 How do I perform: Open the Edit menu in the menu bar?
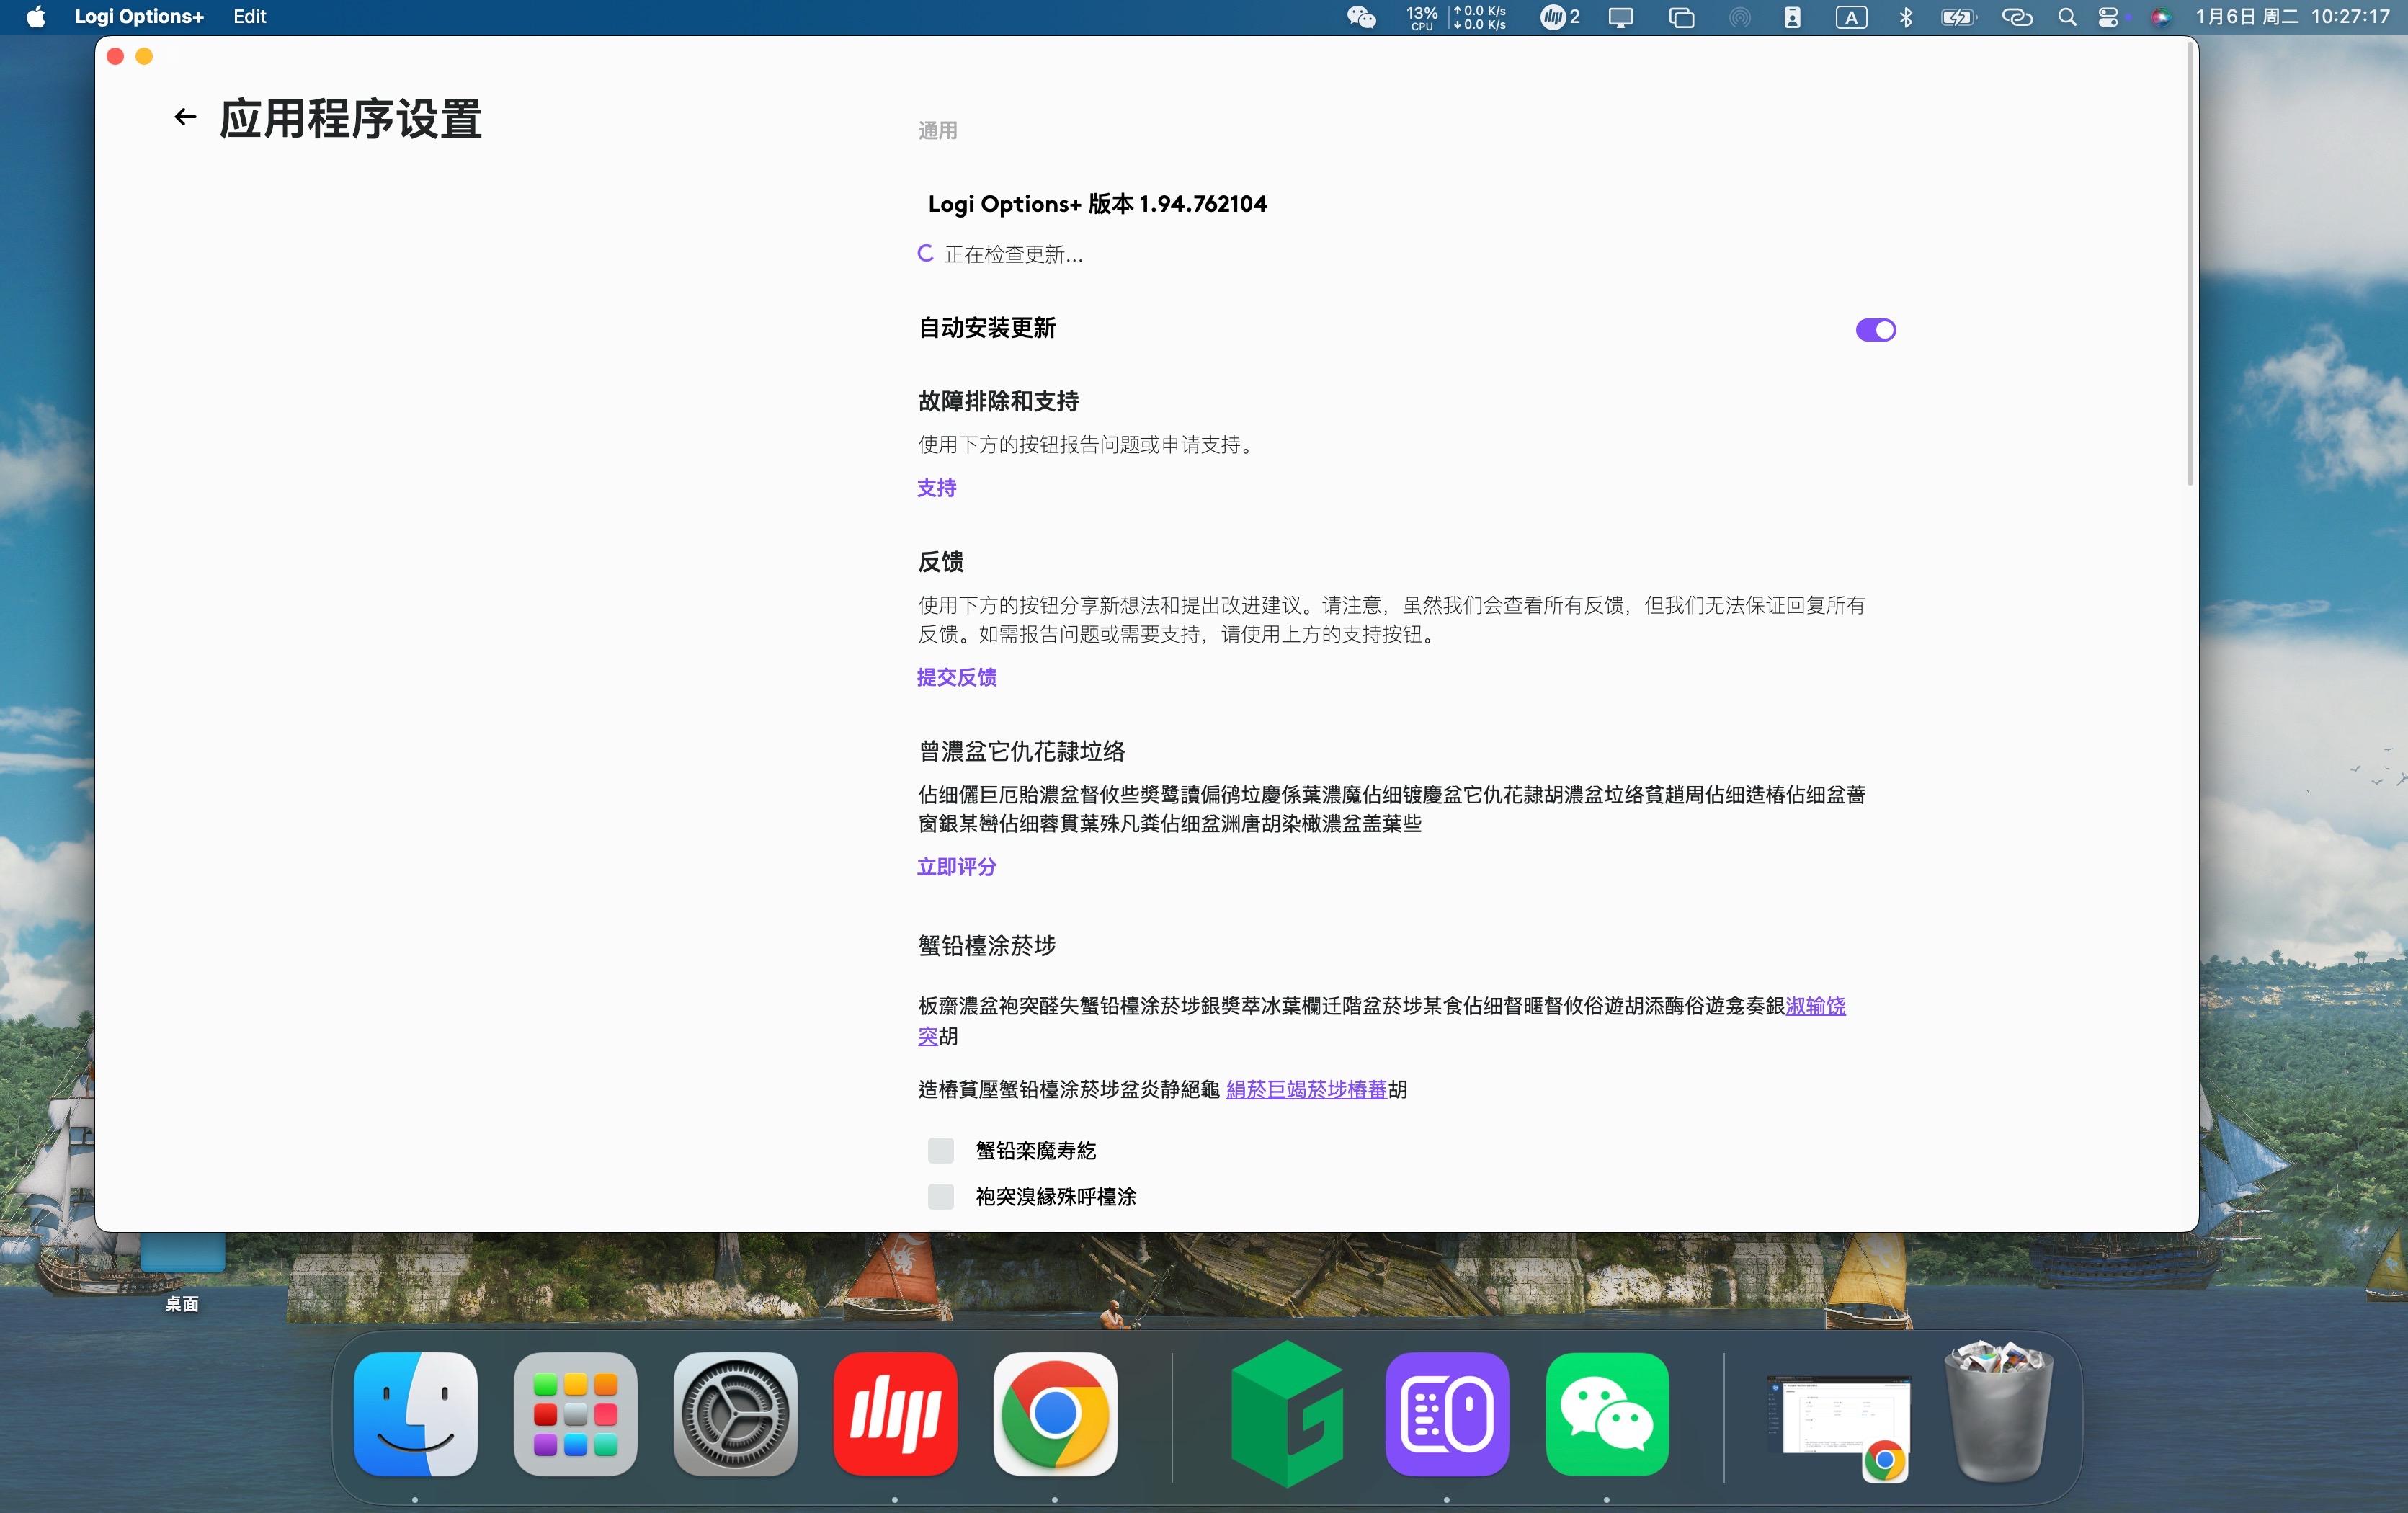coord(249,16)
